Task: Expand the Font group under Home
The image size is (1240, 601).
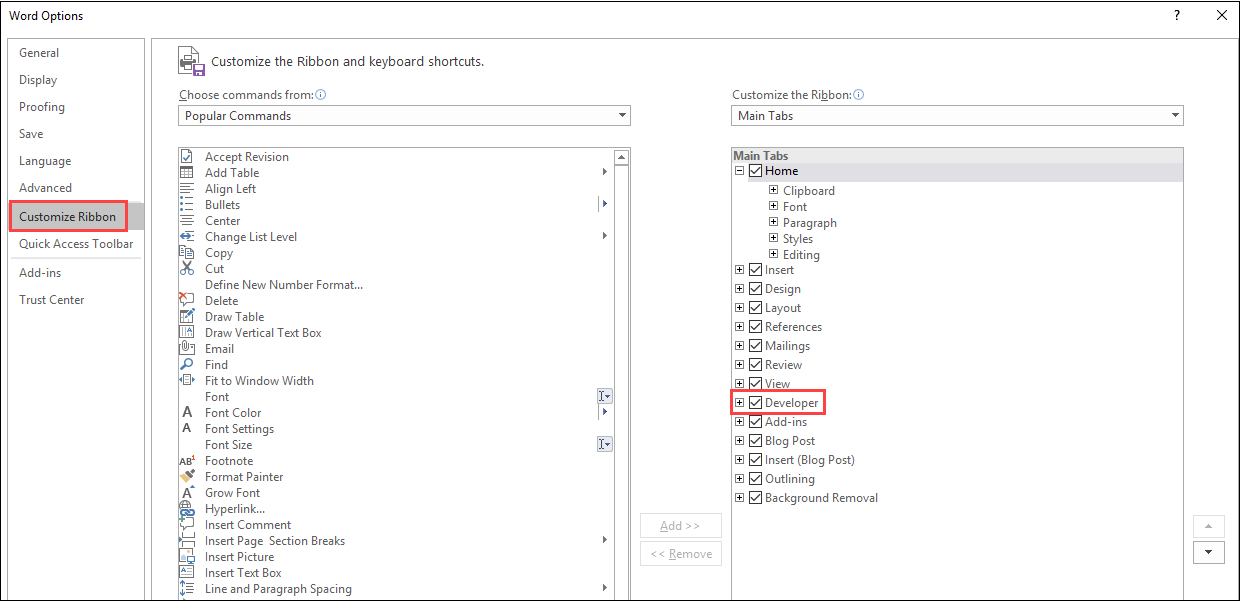Action: [774, 206]
